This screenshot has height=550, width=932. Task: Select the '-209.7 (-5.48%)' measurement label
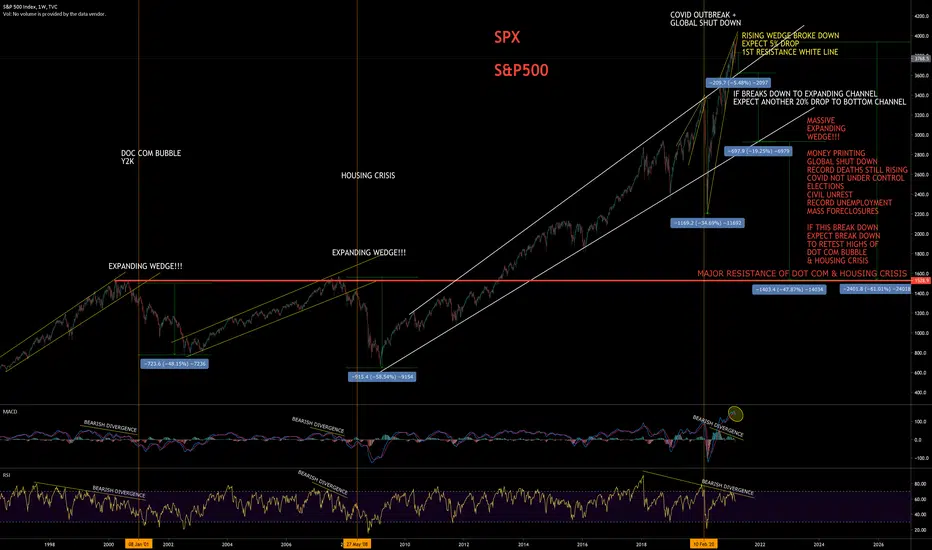(738, 83)
